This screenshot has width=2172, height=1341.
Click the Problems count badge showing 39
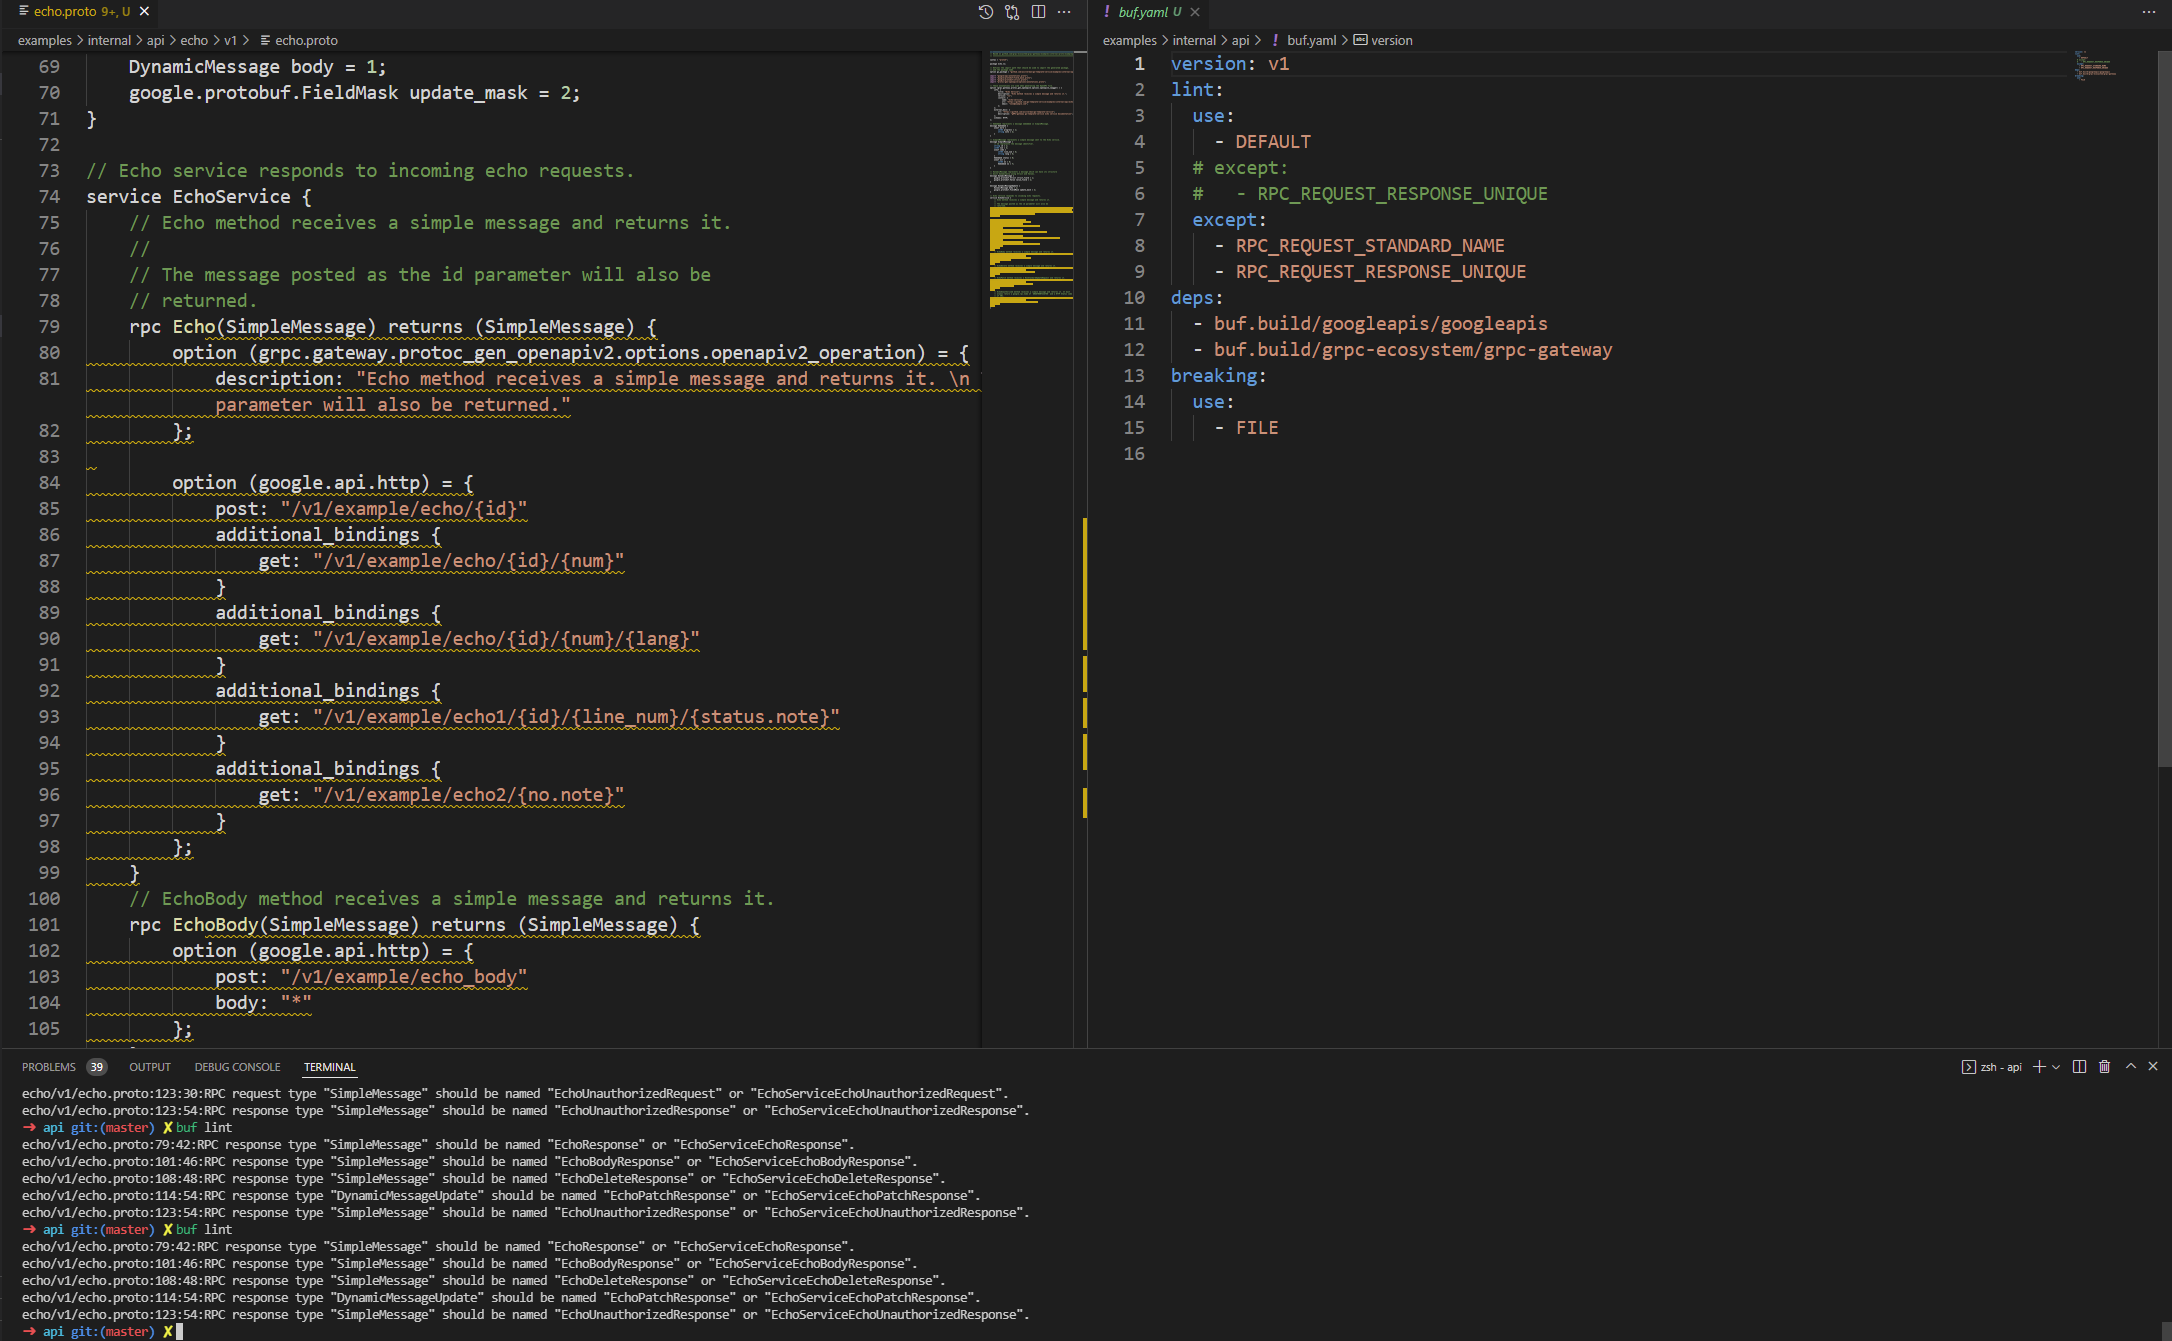tap(96, 1067)
